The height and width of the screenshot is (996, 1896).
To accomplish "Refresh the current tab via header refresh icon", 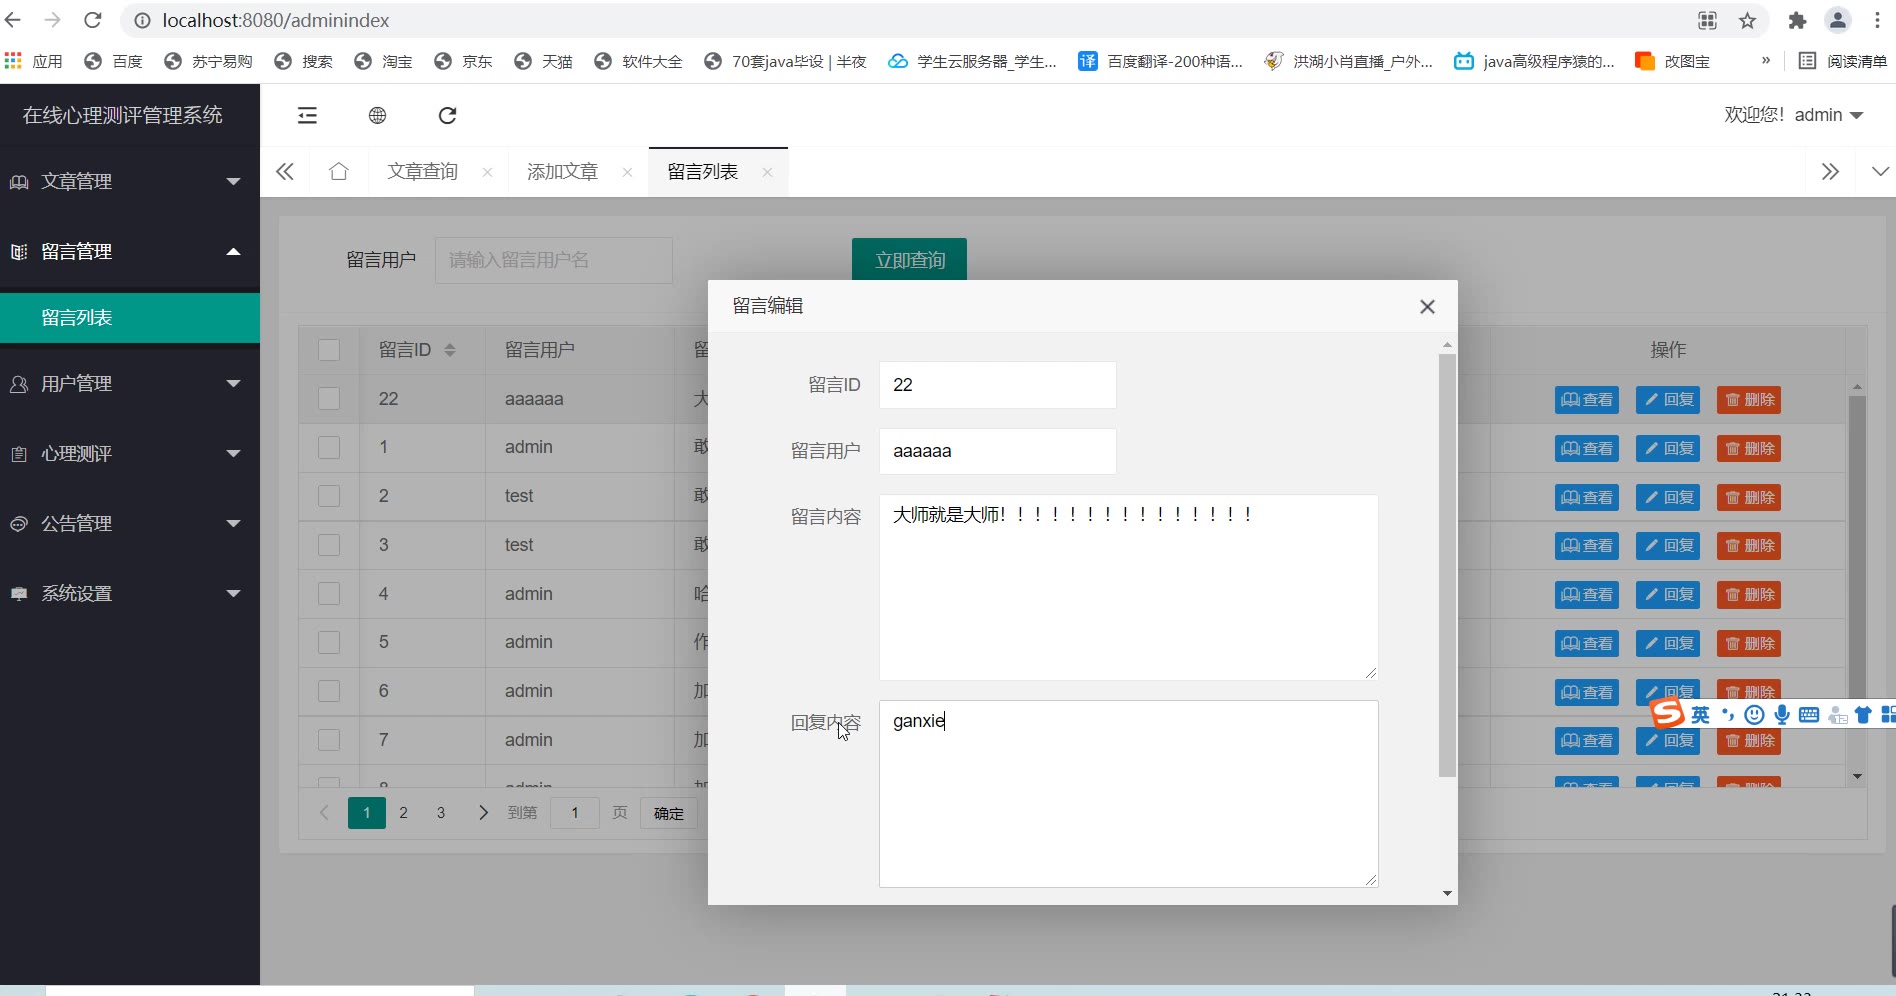I will tap(447, 116).
